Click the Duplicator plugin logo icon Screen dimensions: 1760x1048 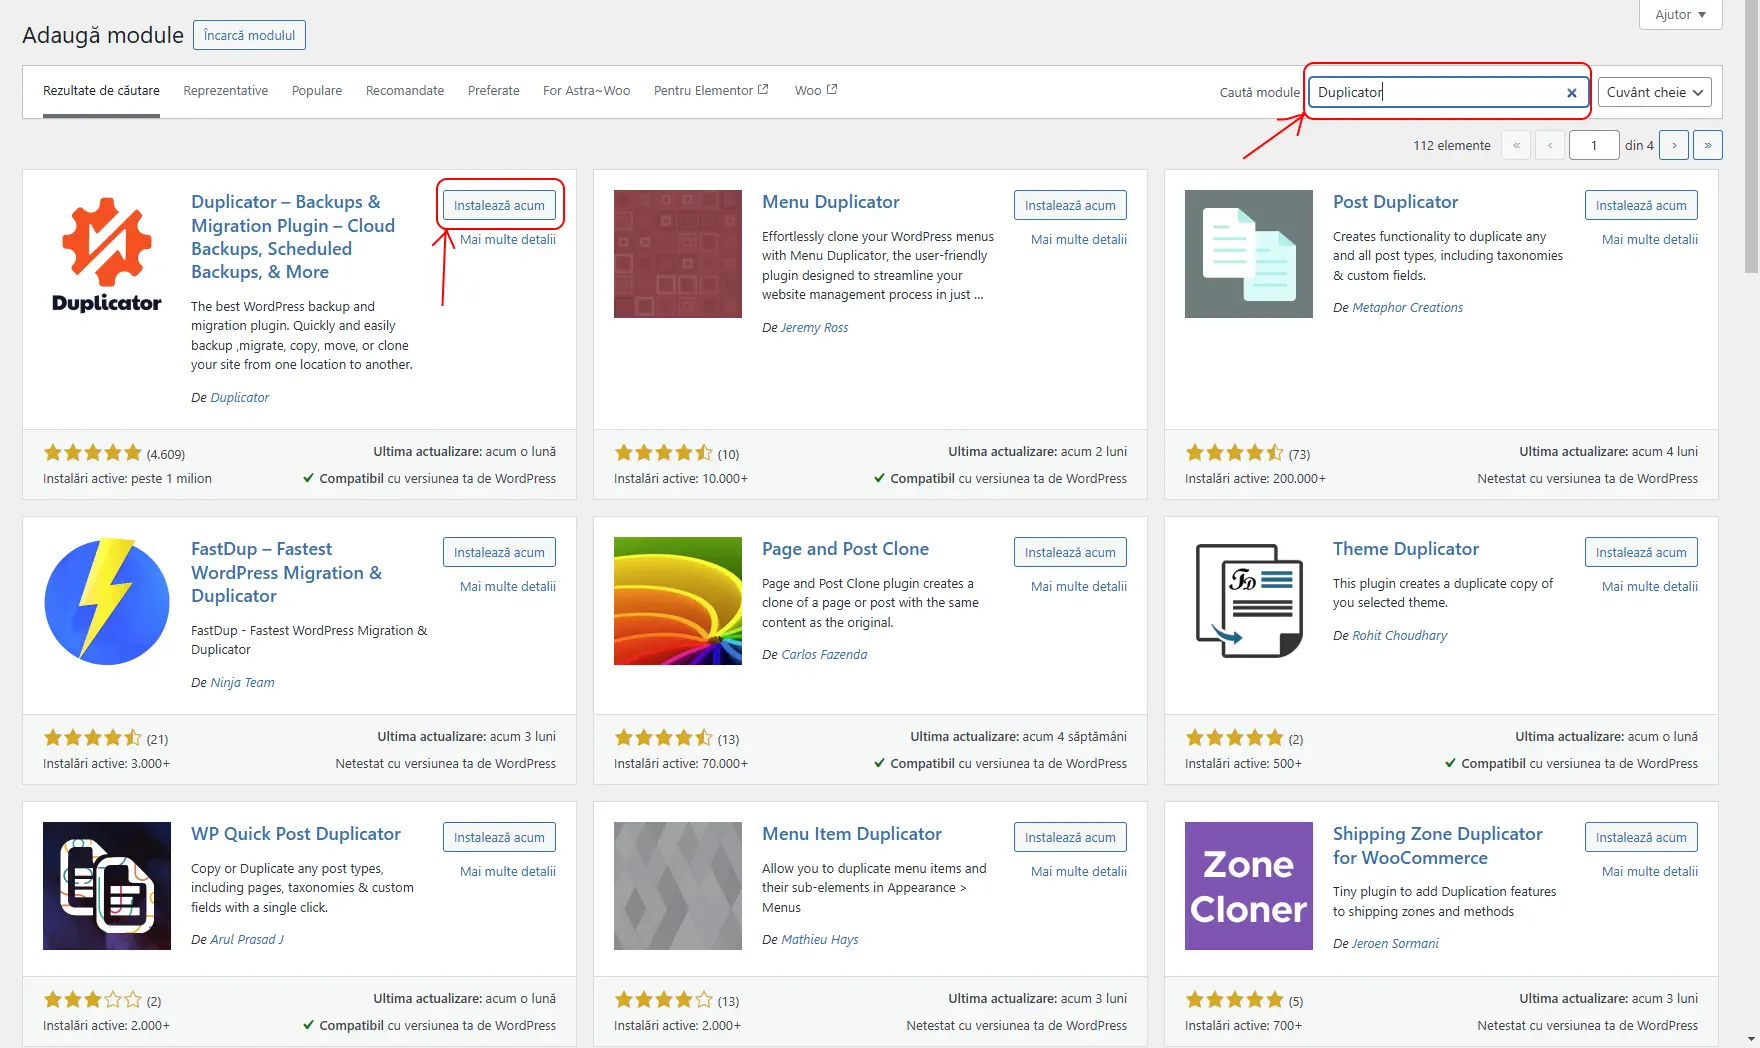click(107, 254)
